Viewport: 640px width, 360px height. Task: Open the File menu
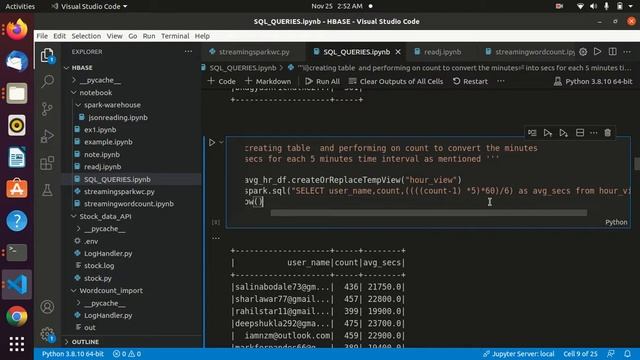pyautogui.click(x=42, y=36)
